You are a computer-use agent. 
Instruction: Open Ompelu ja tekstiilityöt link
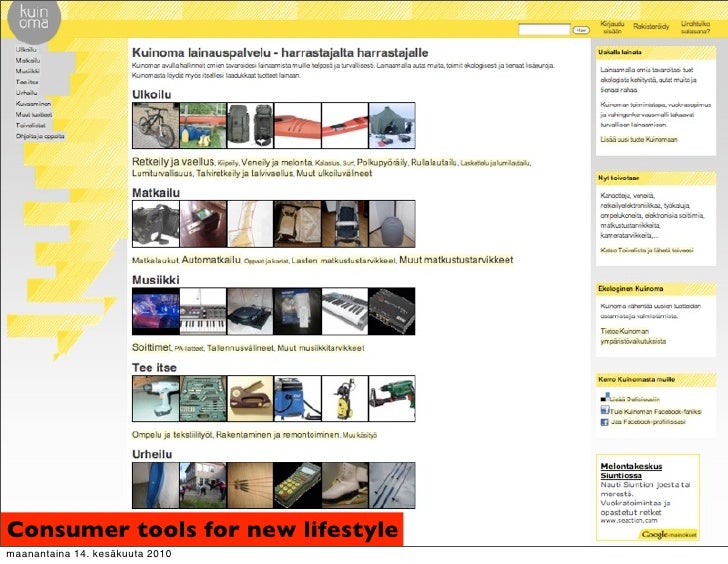pyautogui.click(x=172, y=435)
